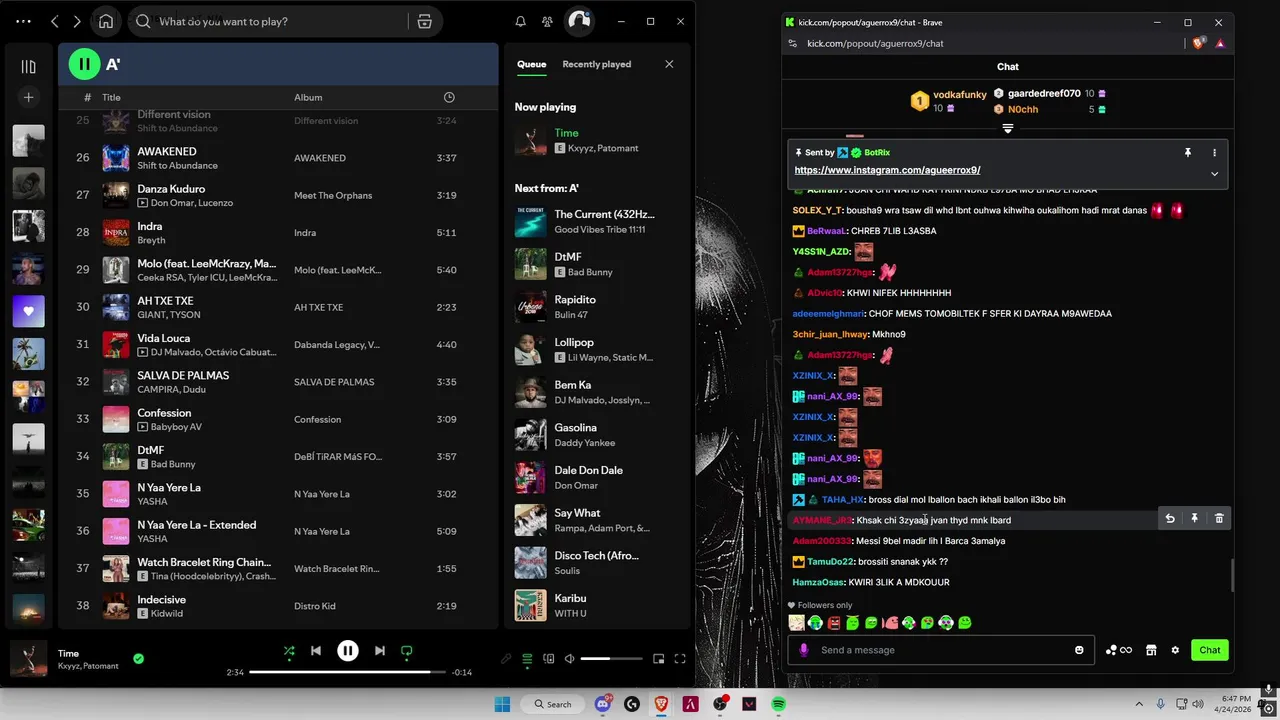
Task: Click Rapidito album art in queue
Action: [530, 307]
